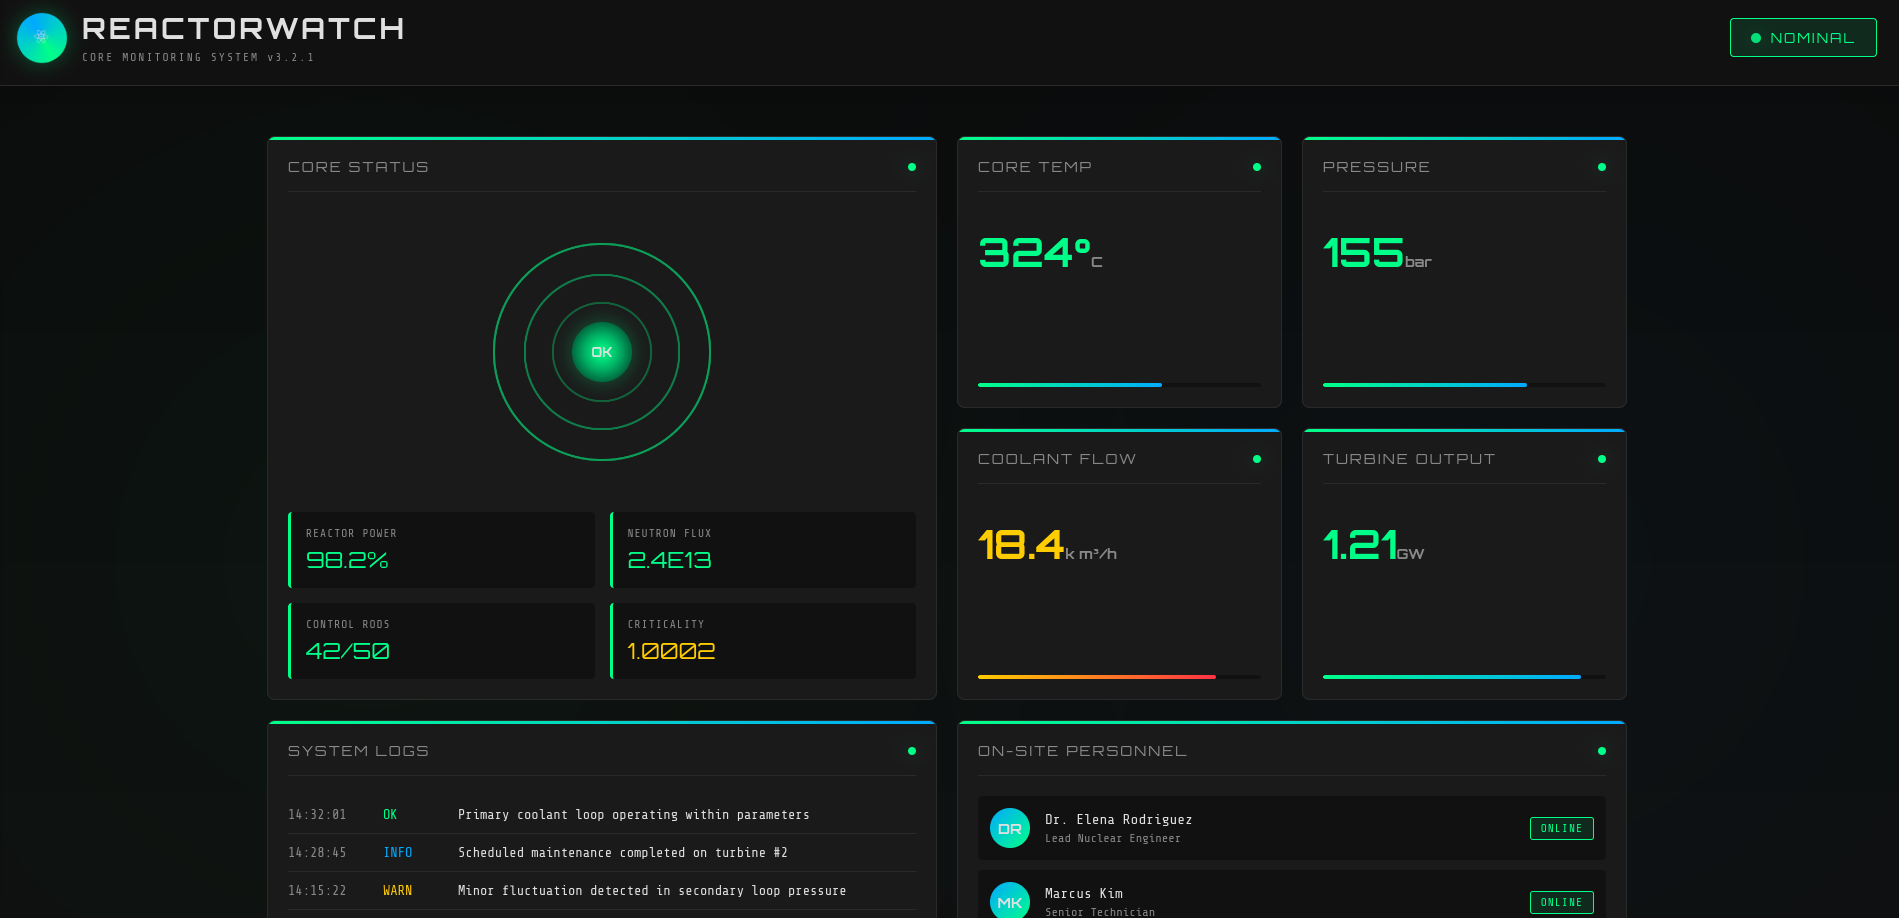Viewport: 1899px width, 918px height.
Task: Click the ReactorWatch atom logo icon
Action: (x=42, y=38)
